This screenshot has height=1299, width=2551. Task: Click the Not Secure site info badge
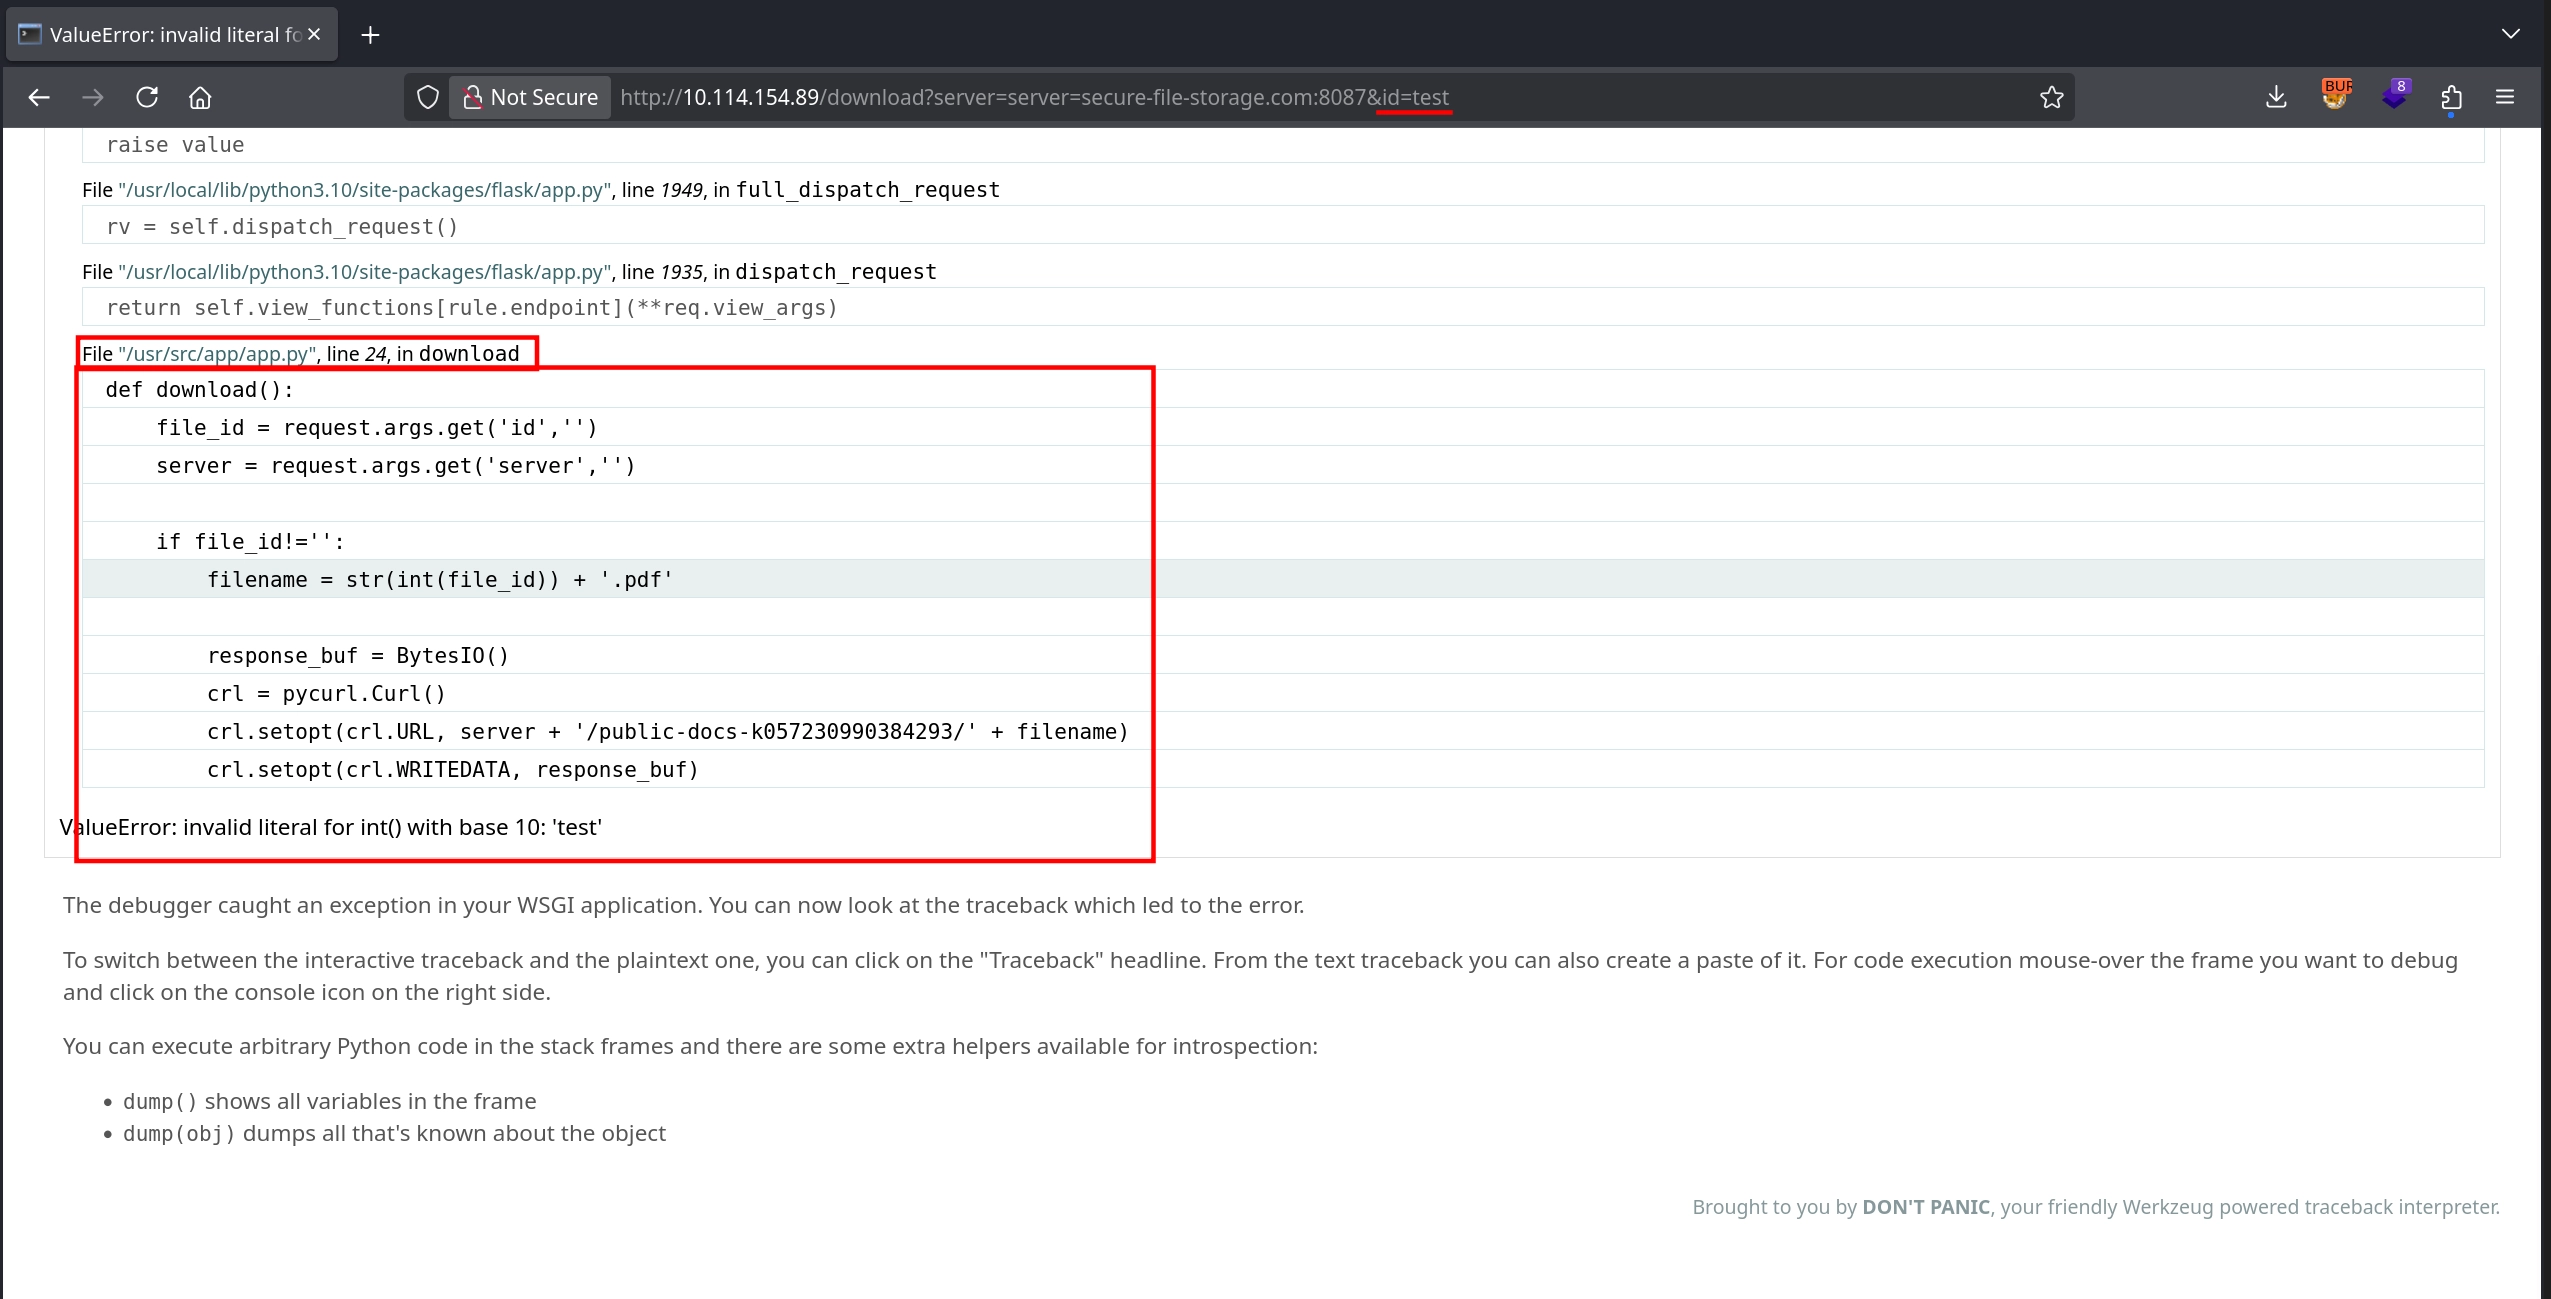pyautogui.click(x=531, y=97)
